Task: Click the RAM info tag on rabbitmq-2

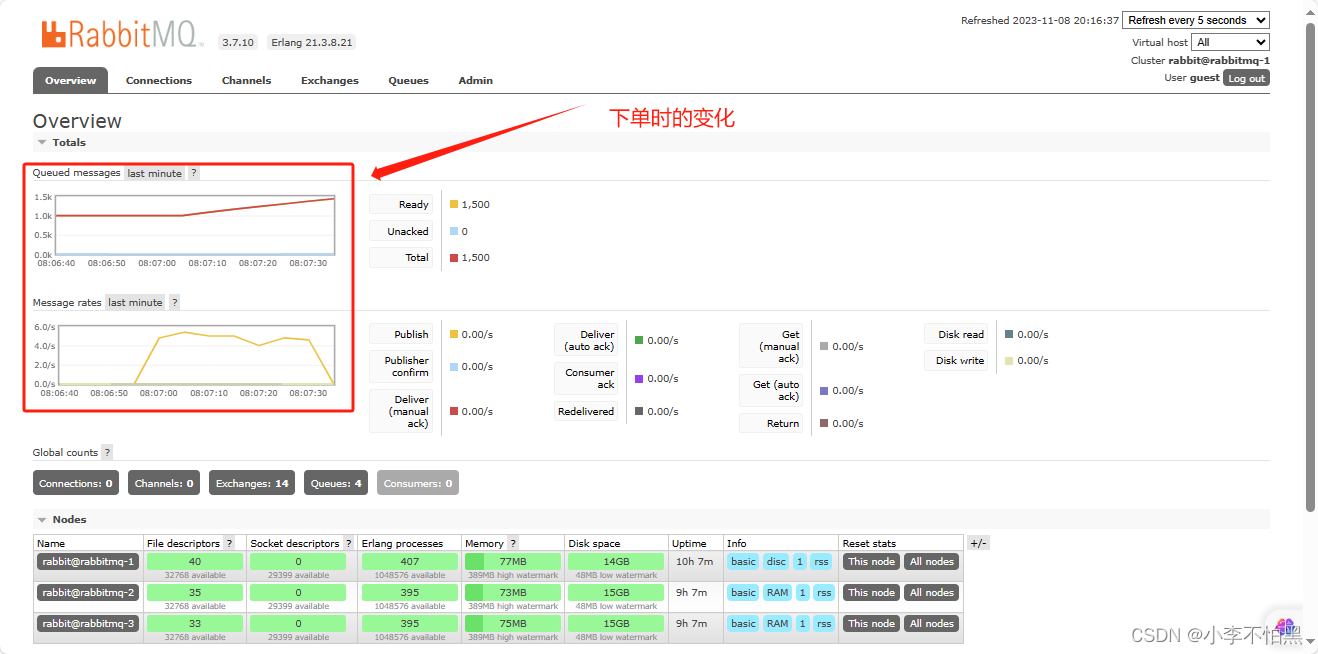Action: 777,593
